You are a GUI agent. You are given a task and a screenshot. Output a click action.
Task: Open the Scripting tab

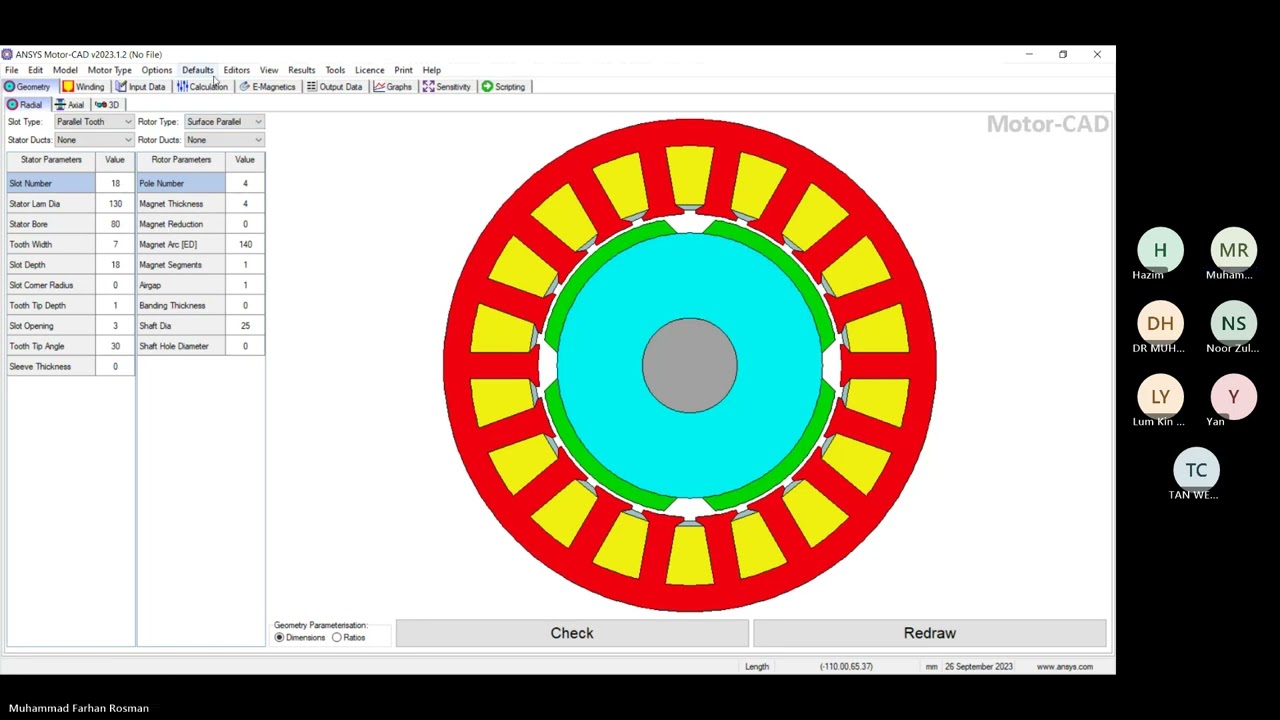(503, 87)
